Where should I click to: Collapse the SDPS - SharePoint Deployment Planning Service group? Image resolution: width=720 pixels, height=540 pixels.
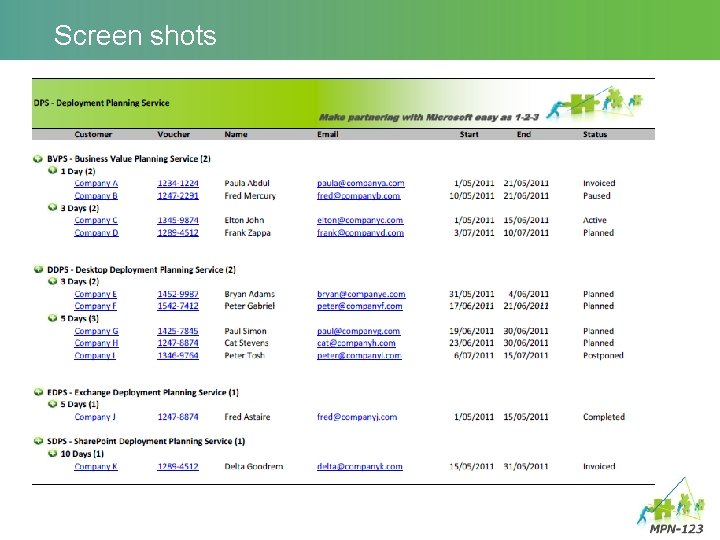pyautogui.click(x=38, y=441)
